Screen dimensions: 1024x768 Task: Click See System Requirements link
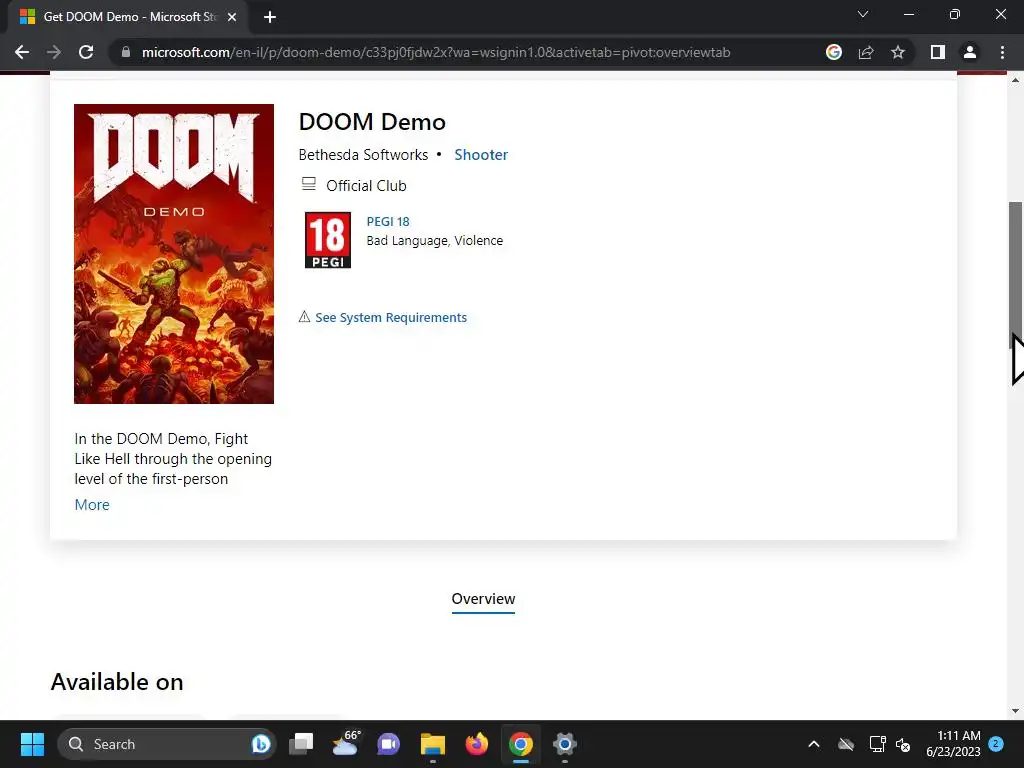point(391,317)
